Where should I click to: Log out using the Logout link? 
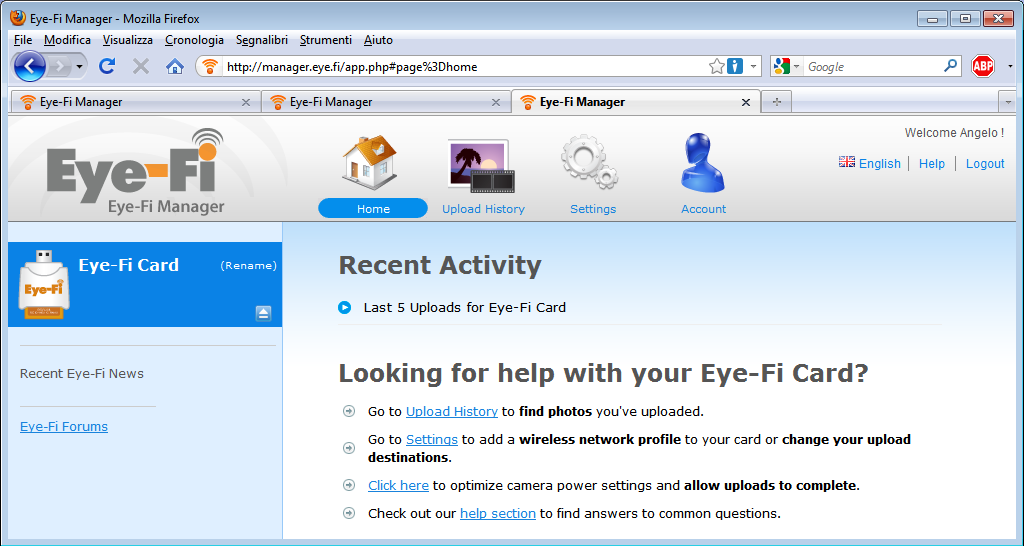pyautogui.click(x=985, y=164)
